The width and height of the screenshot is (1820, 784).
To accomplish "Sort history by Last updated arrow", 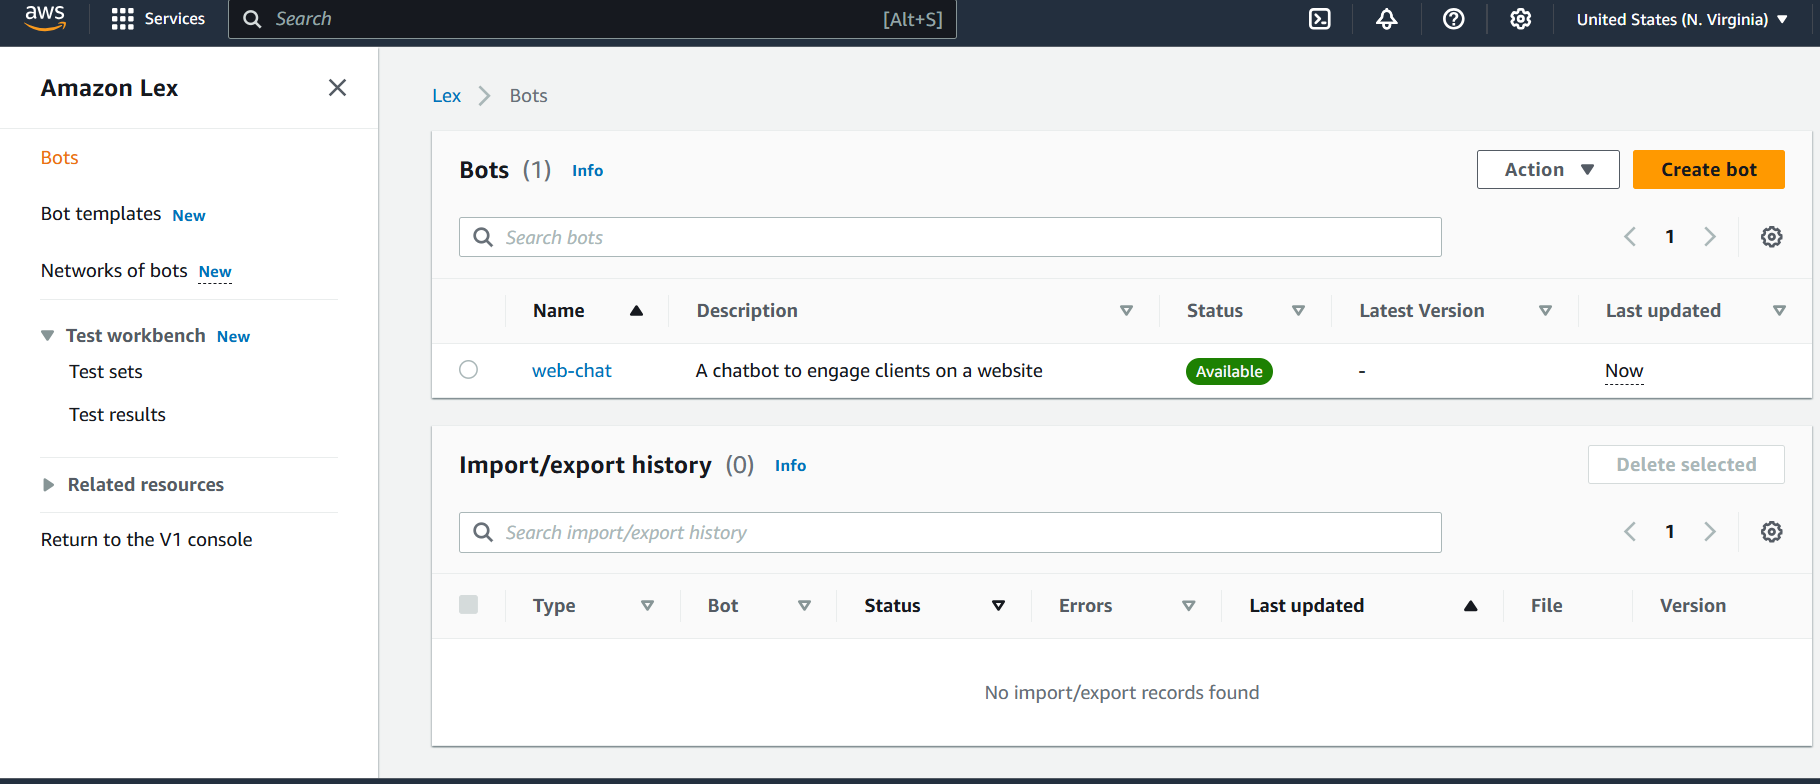I will pyautogui.click(x=1471, y=606).
